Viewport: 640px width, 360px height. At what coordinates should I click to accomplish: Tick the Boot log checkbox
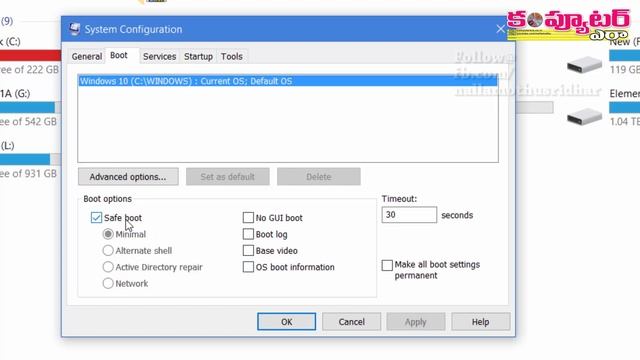point(248,234)
